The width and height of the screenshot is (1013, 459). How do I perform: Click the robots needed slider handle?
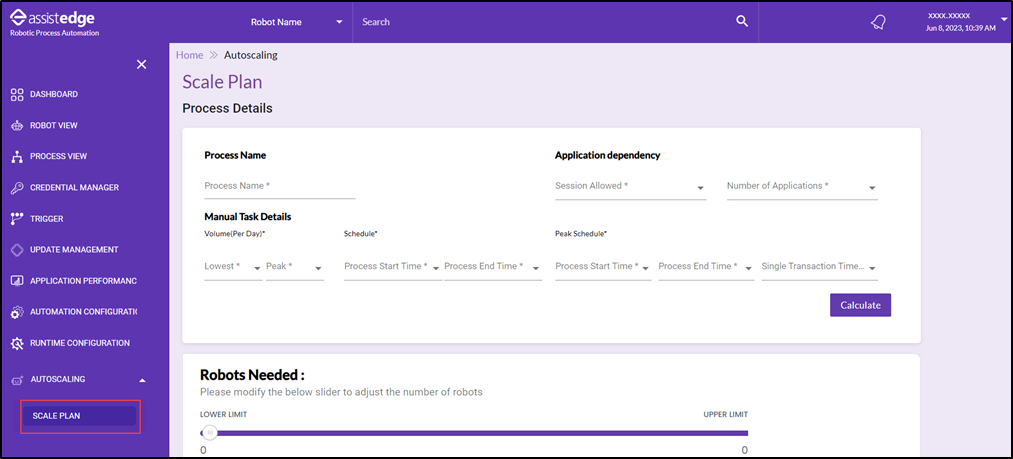pyautogui.click(x=209, y=433)
